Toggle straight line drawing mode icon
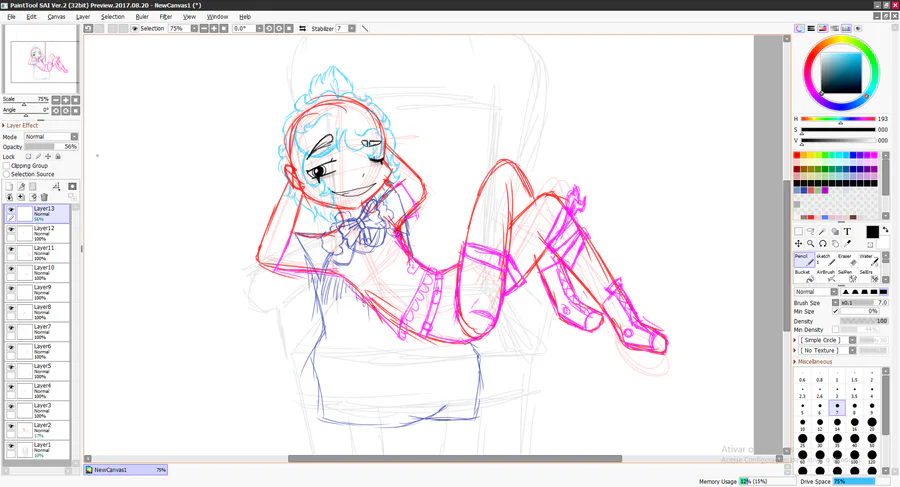900x487 pixels. [364, 28]
